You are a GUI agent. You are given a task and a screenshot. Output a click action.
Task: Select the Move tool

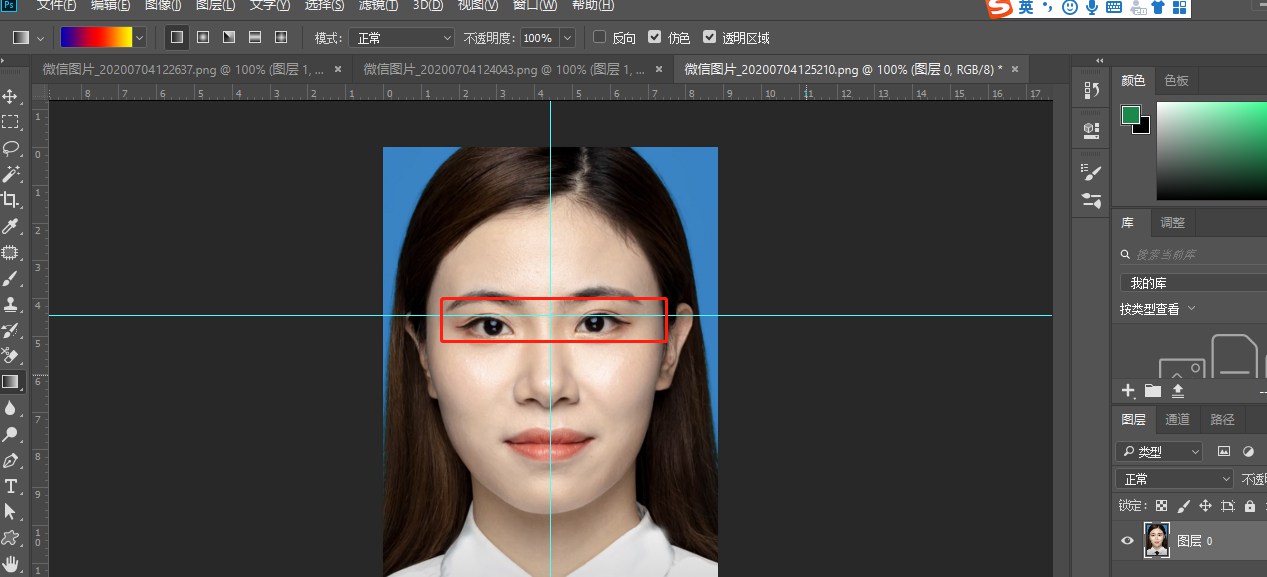tap(11, 96)
